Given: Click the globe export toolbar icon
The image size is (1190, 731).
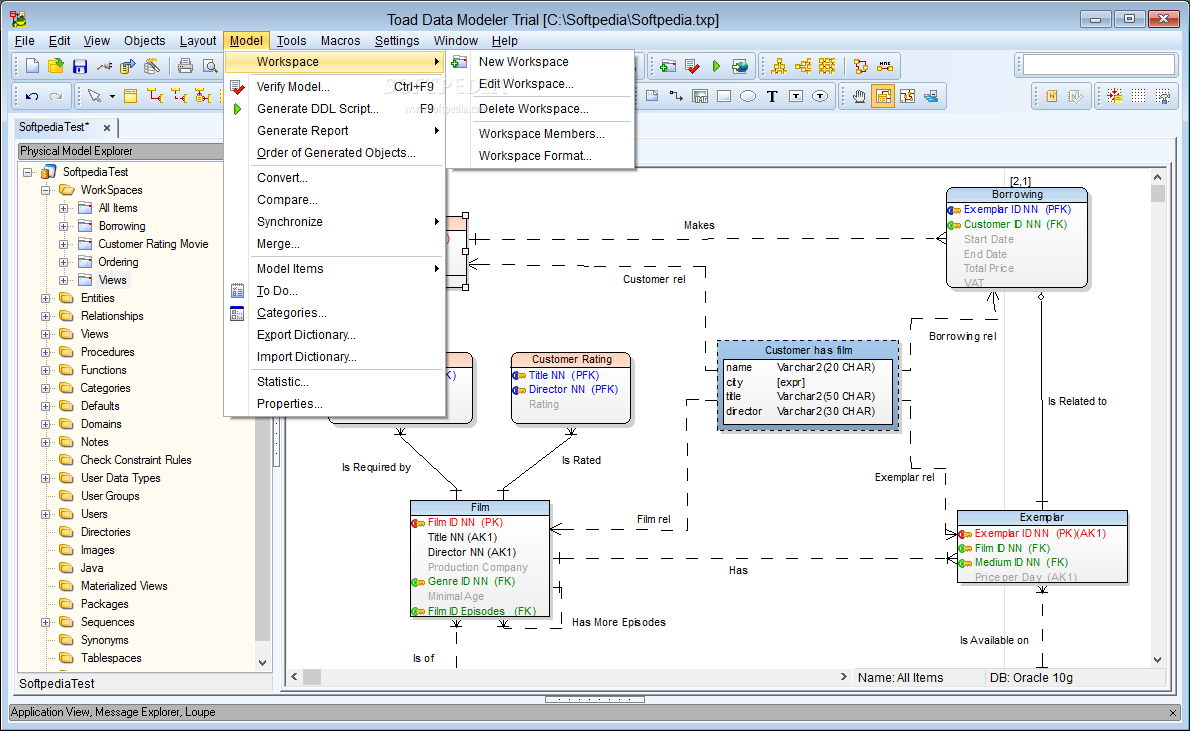Looking at the screenshot, I should pyautogui.click(x=740, y=67).
